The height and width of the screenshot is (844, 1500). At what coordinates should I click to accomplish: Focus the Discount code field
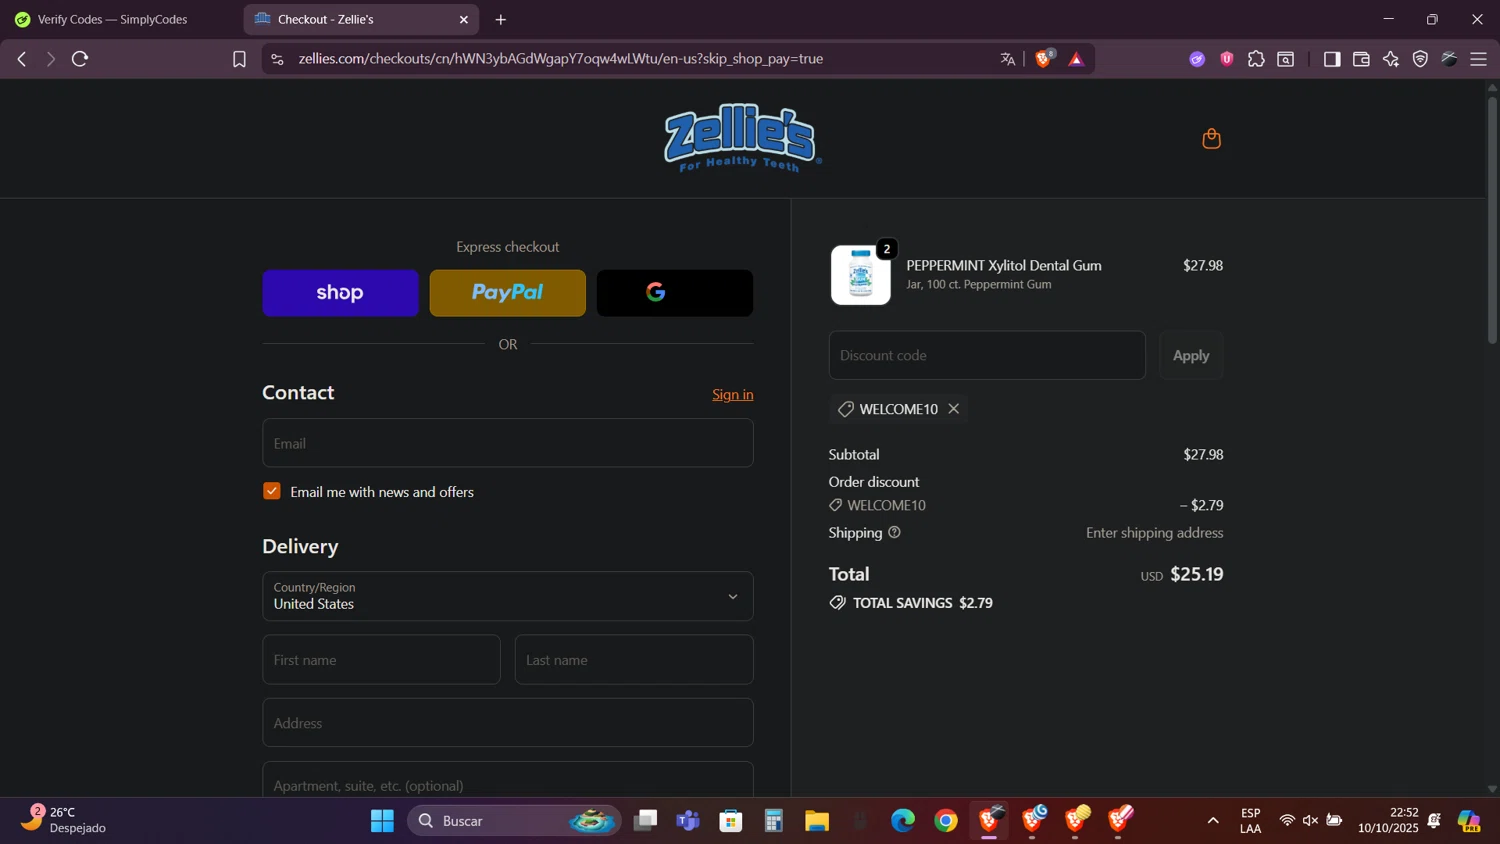pyautogui.click(x=987, y=355)
